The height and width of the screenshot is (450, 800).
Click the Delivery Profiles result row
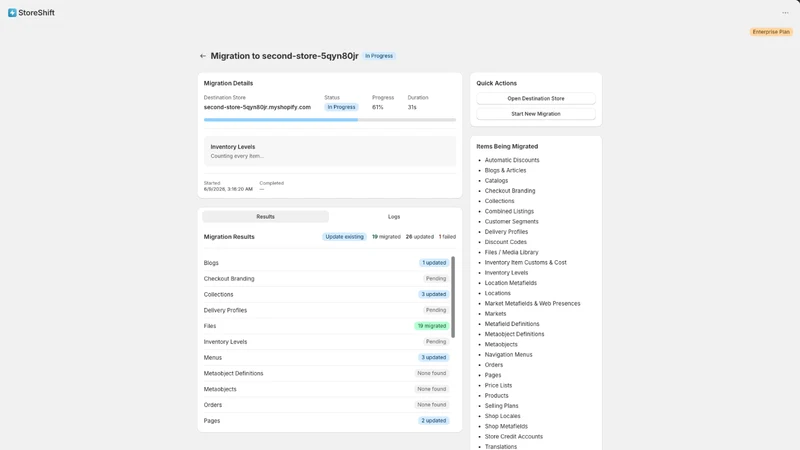click(x=326, y=310)
